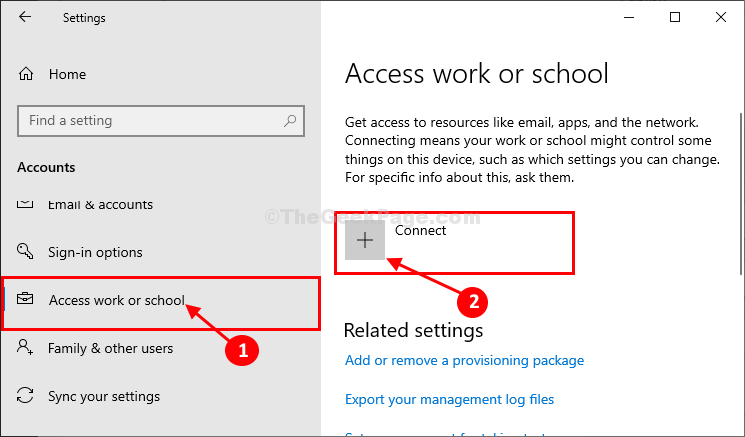The image size is (745, 437).
Task: Go to Settings Home
Action: pyautogui.click(x=67, y=74)
